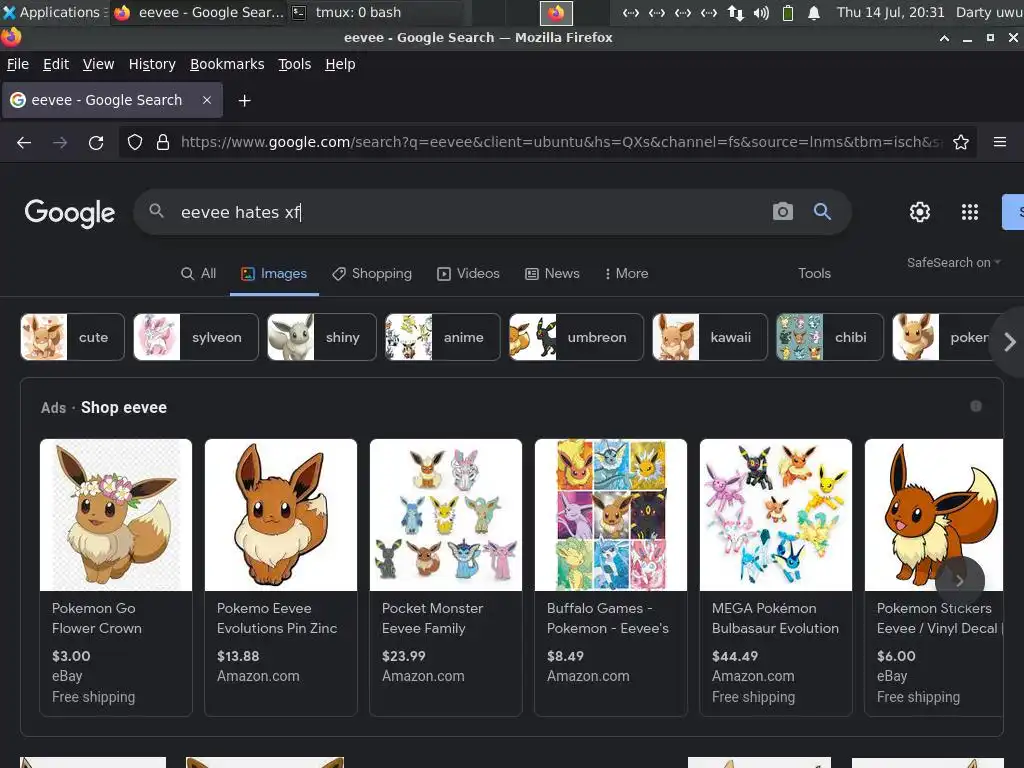Go back to previous page
The height and width of the screenshot is (768, 1024).
[x=24, y=142]
